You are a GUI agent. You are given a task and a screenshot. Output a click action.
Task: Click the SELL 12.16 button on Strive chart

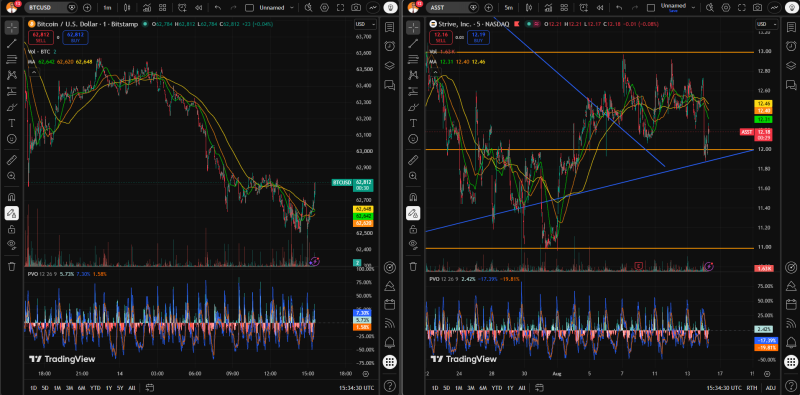[442, 37]
